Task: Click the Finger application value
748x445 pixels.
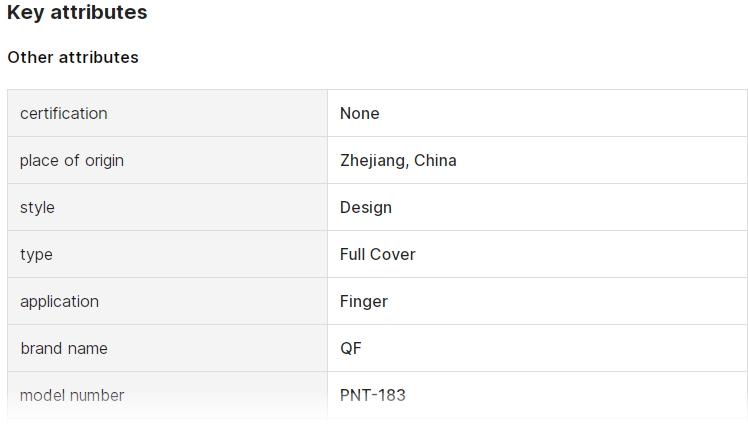Action: pos(364,301)
